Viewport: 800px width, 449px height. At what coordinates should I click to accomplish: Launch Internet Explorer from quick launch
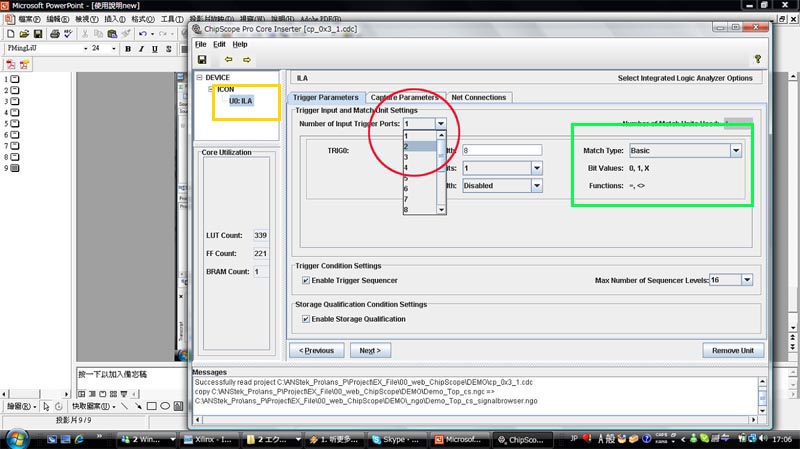pyautogui.click(x=79, y=439)
